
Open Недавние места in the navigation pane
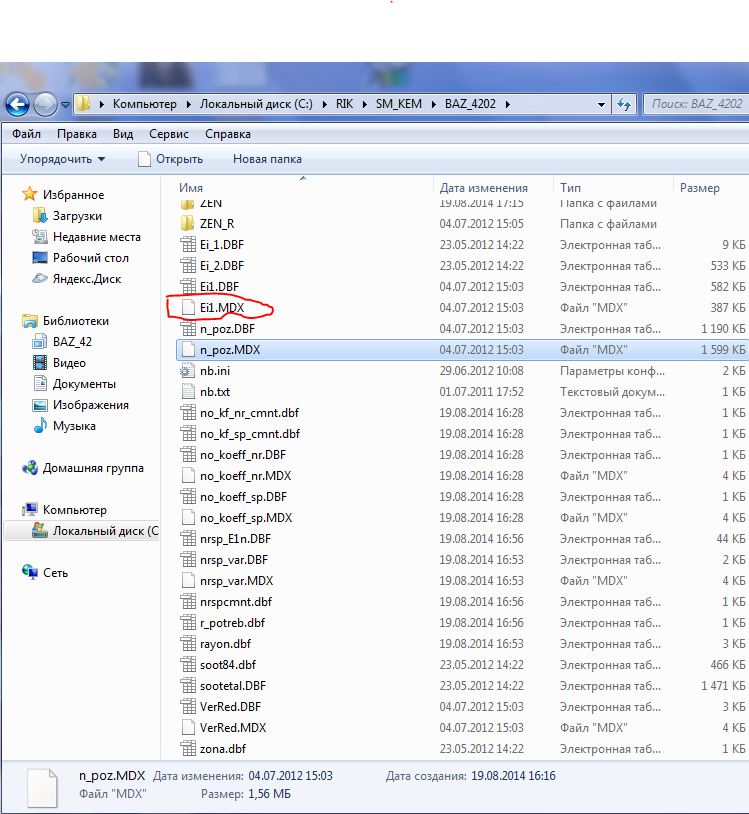coord(97,237)
